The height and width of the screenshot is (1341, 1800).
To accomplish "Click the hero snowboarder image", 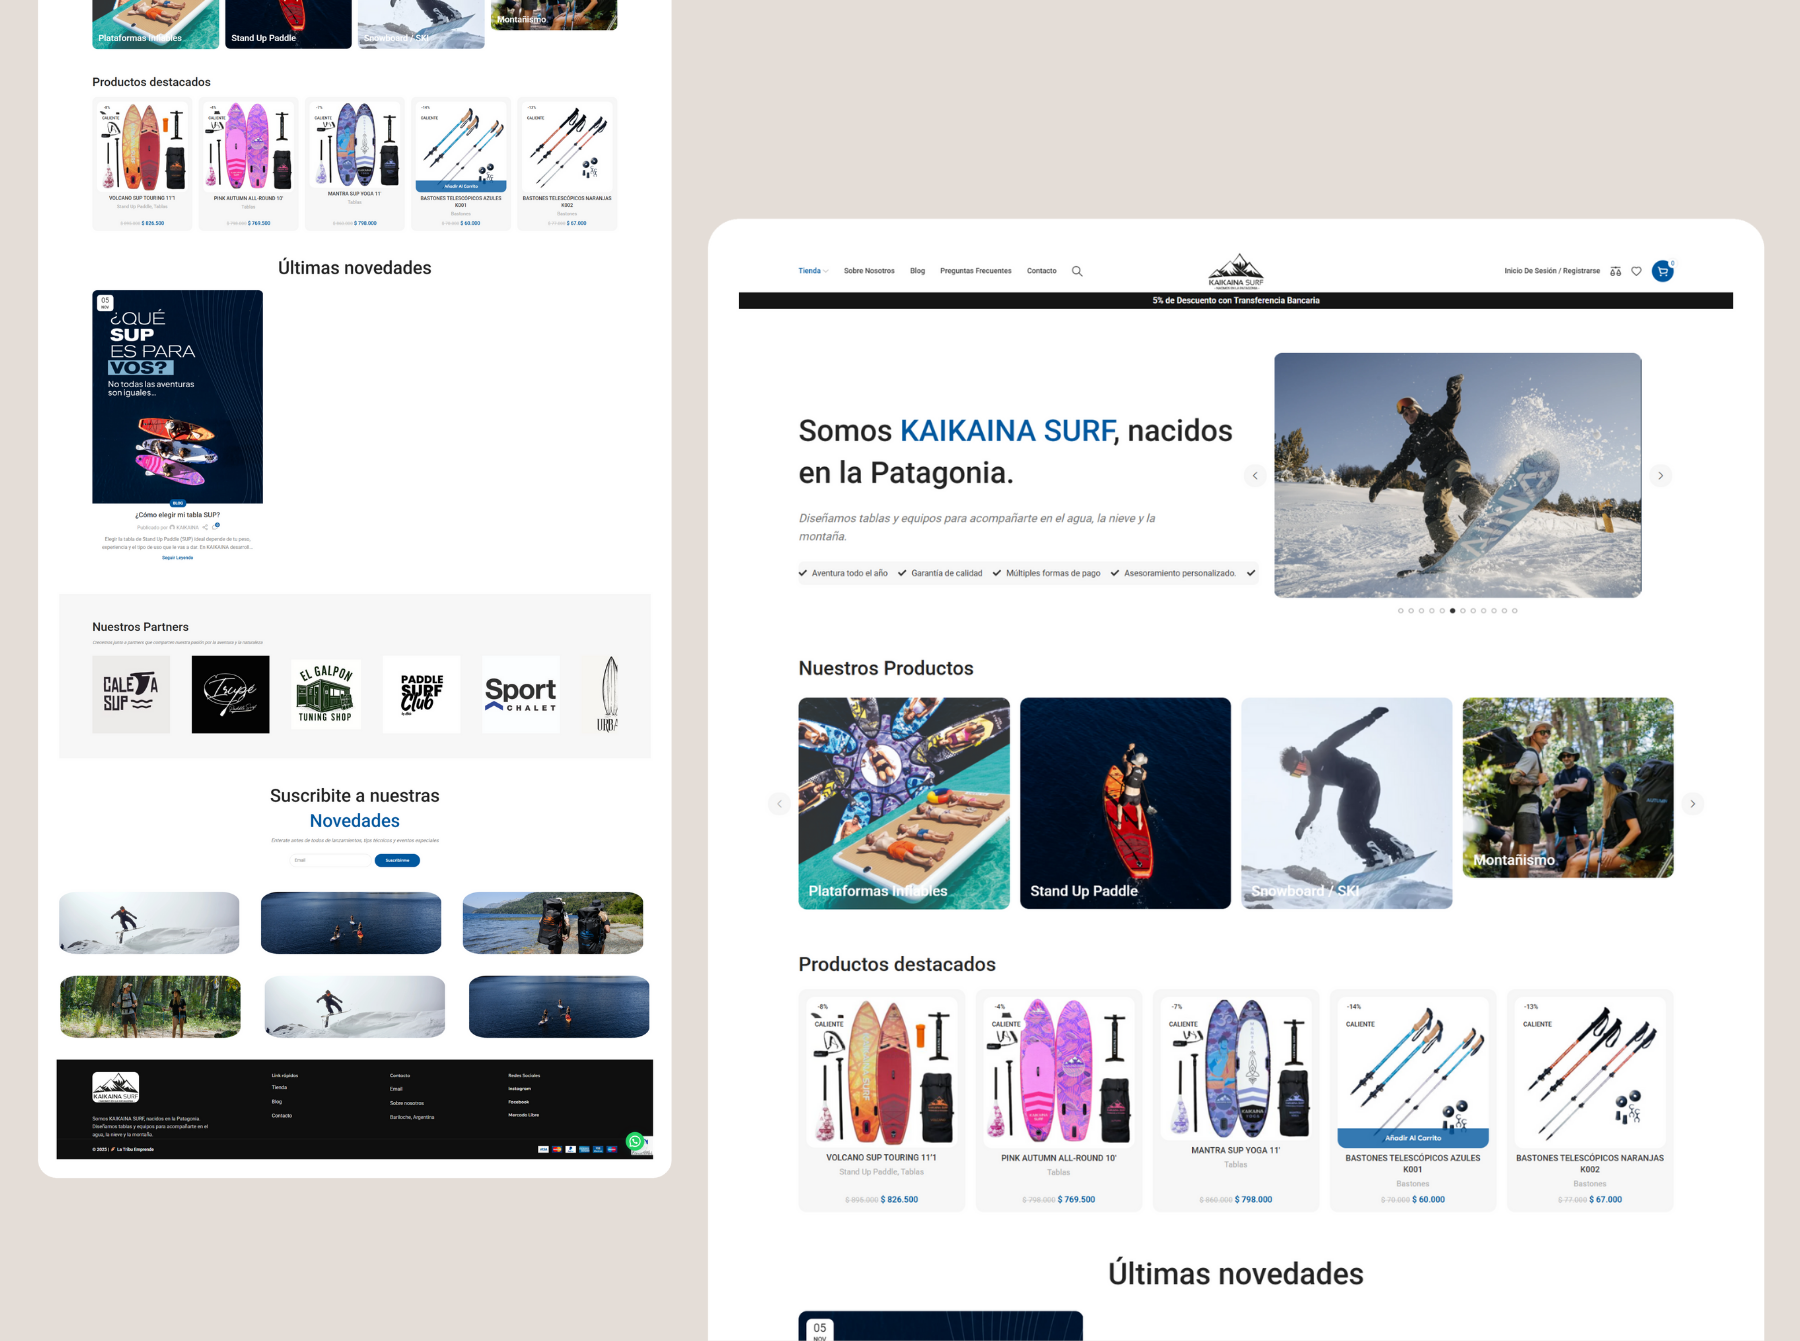I will click(x=1457, y=475).
